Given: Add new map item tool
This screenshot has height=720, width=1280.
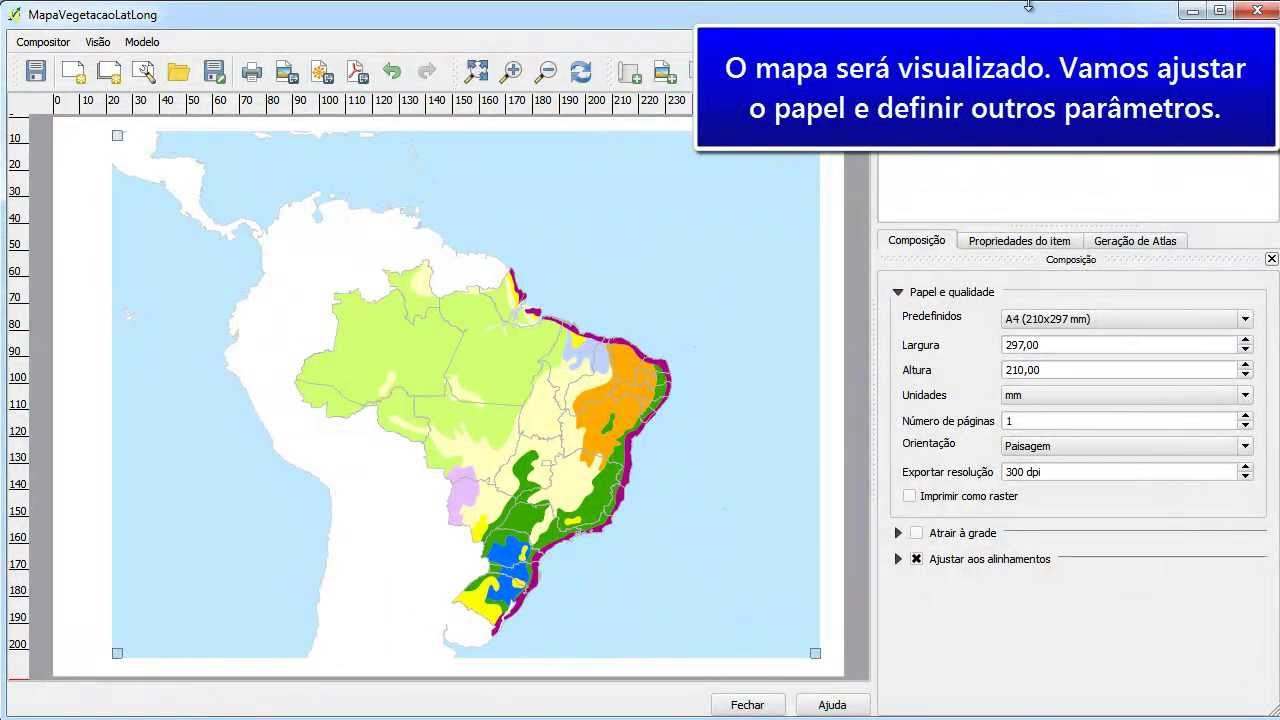Looking at the screenshot, I should tap(629, 71).
